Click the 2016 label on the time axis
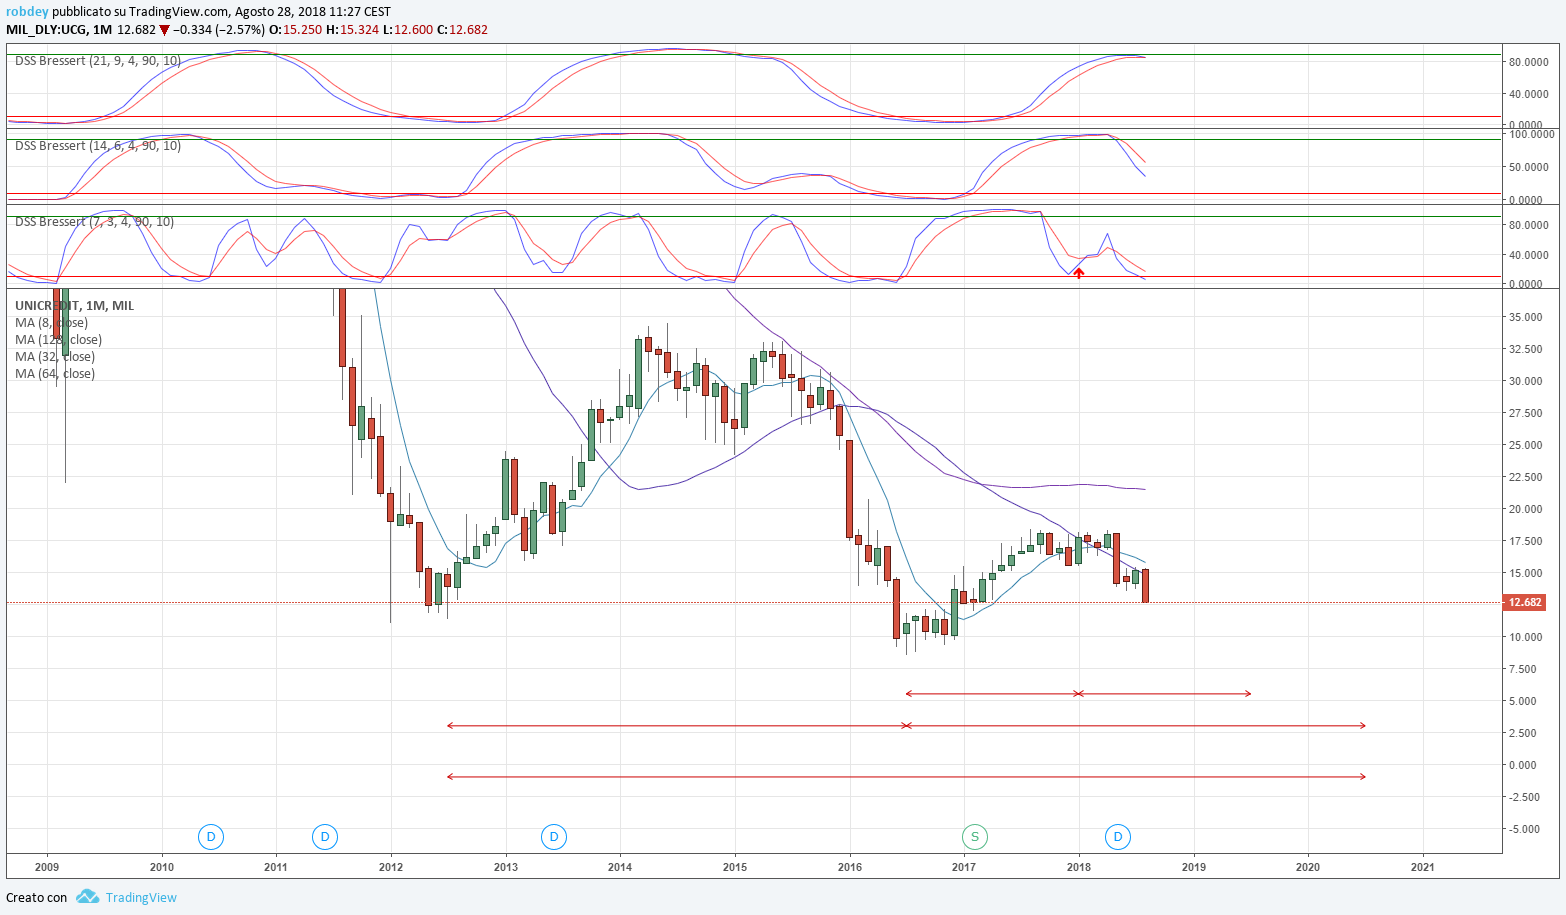This screenshot has width=1566, height=915. pos(850,867)
